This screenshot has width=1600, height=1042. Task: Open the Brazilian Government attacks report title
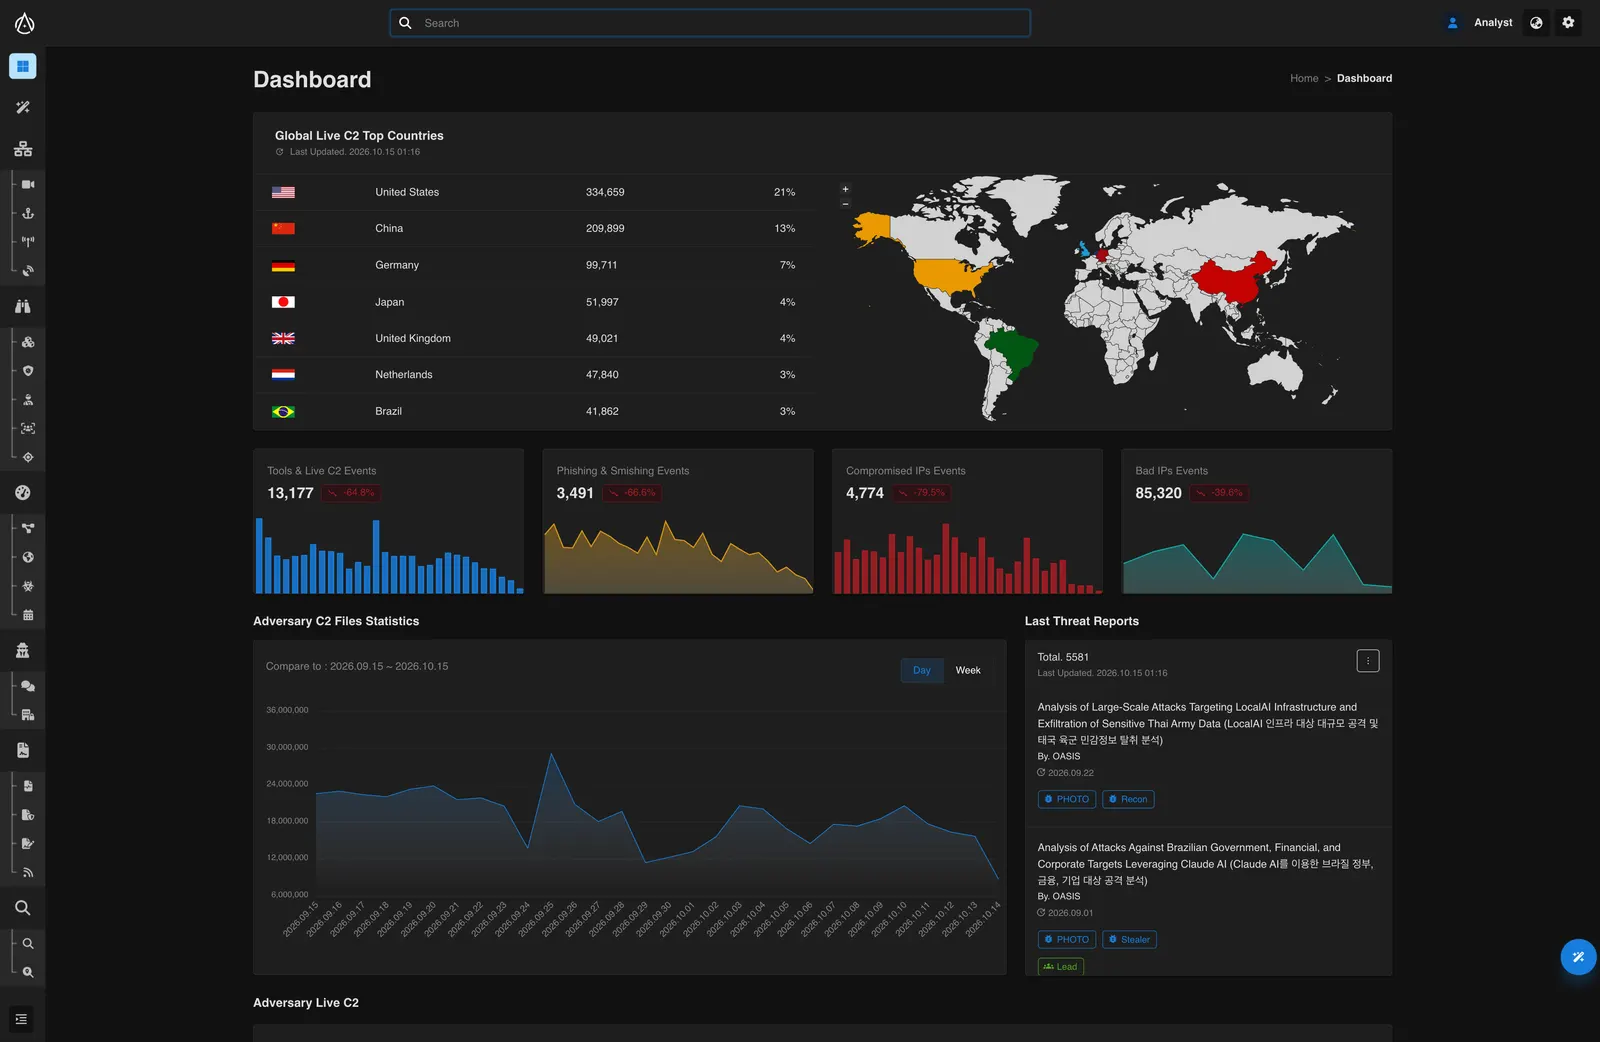tap(1206, 864)
